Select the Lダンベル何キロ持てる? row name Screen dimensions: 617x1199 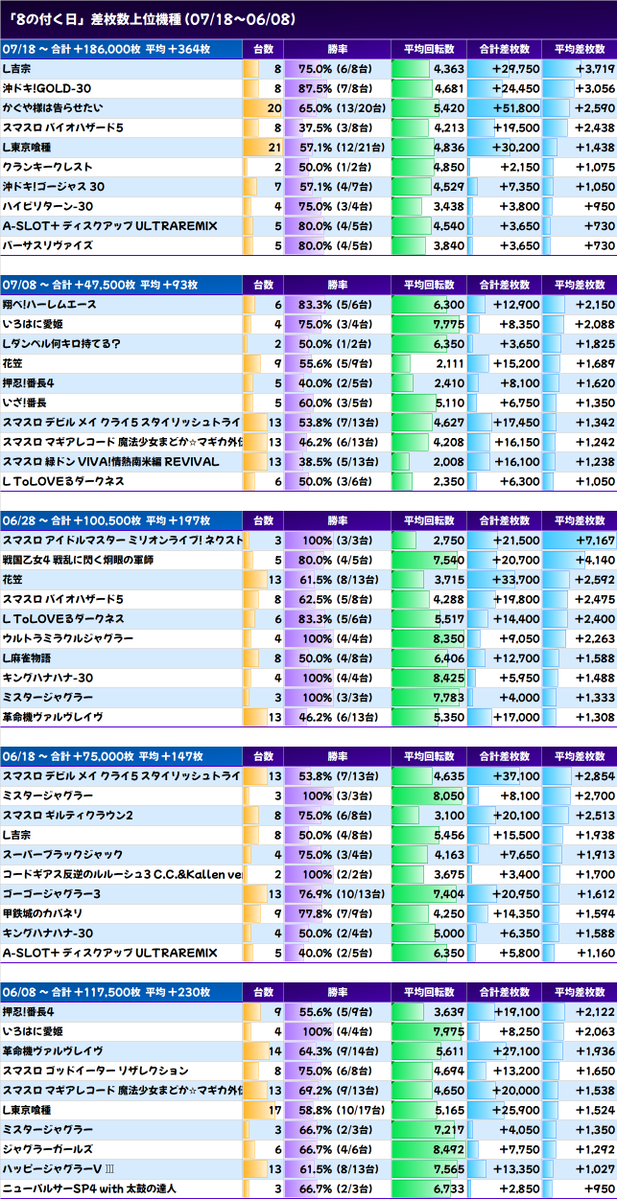tap(61, 343)
